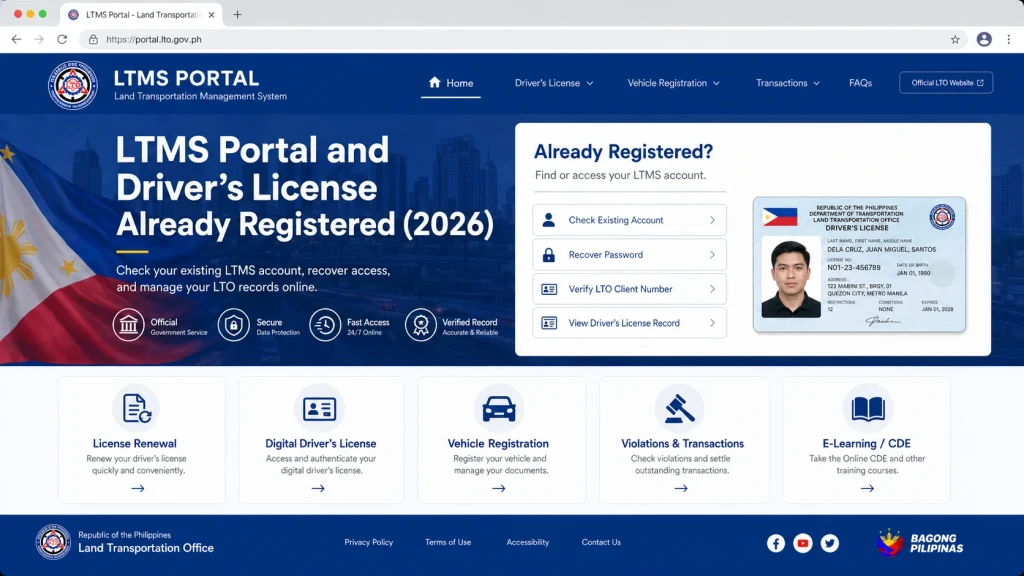
Task: Open the FAQs nav item
Action: pyautogui.click(x=860, y=83)
